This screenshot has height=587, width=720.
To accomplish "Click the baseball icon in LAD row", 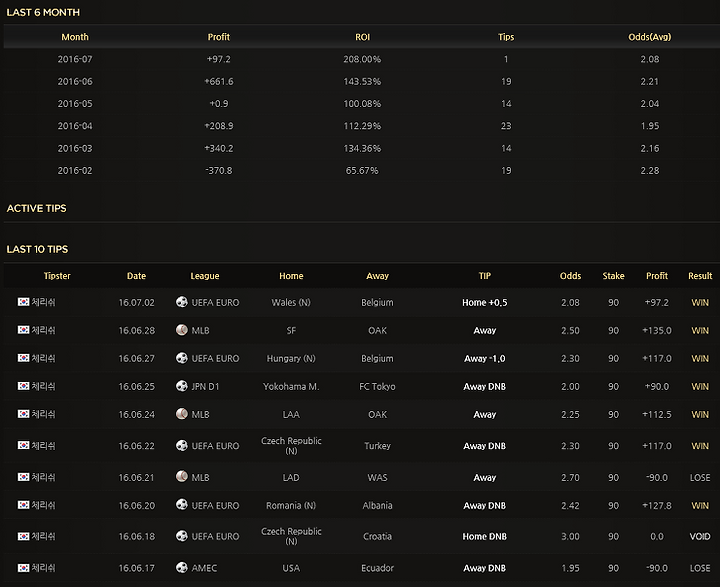I will point(182,477).
